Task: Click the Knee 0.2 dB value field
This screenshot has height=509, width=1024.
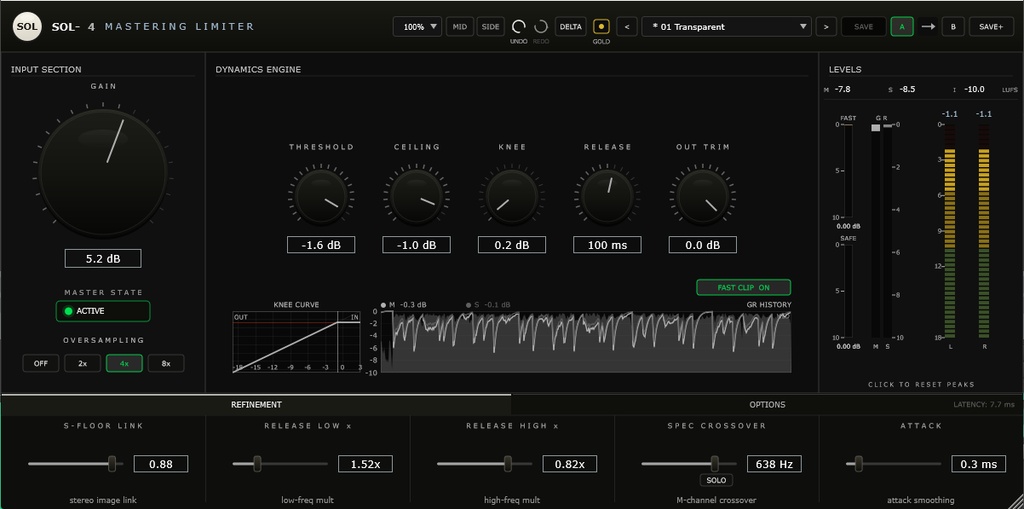Action: [x=512, y=245]
